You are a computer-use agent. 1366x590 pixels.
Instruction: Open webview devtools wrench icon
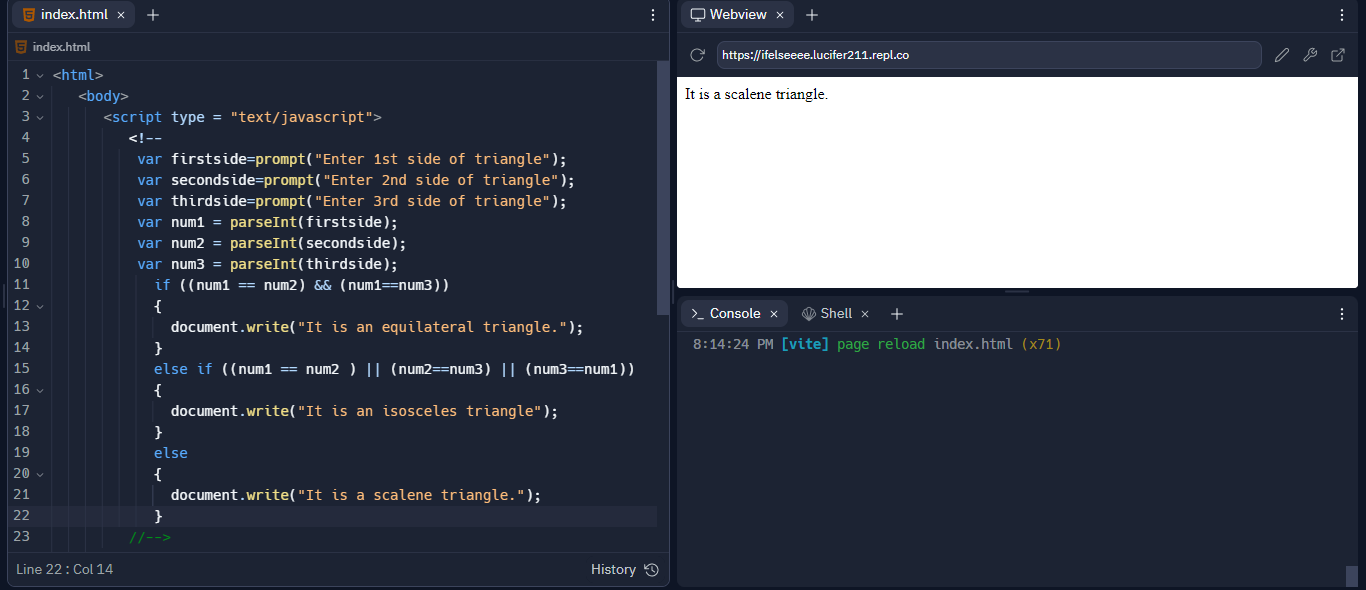point(1310,55)
